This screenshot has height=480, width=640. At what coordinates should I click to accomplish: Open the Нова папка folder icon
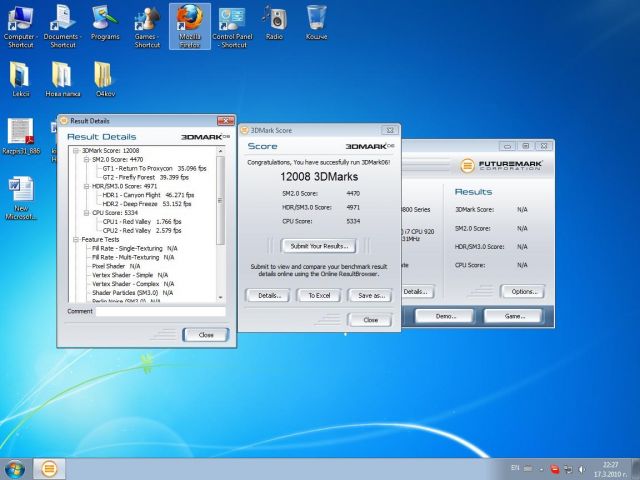[x=62, y=79]
